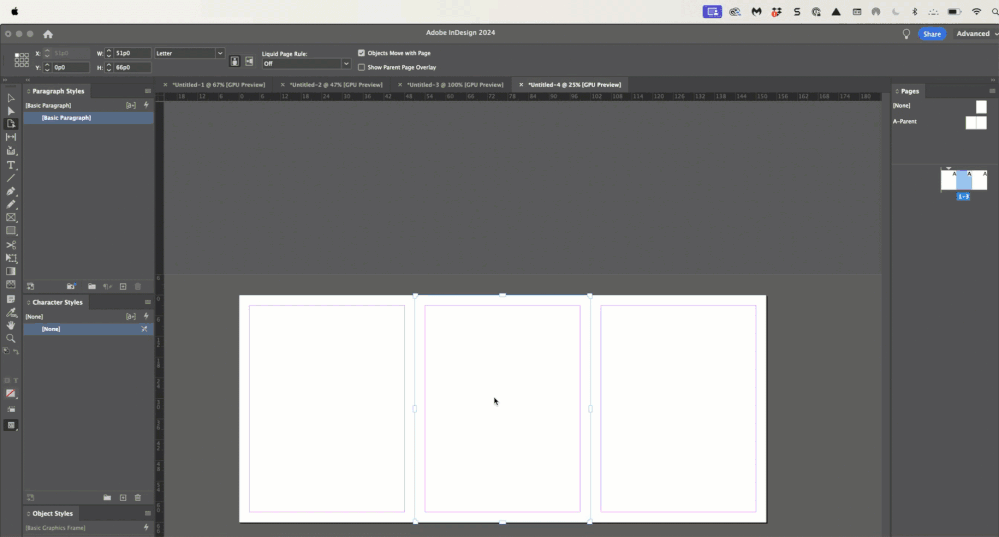The image size is (999, 537).
Task: Switch to the Untitled-1 document tab
Action: click(x=219, y=85)
